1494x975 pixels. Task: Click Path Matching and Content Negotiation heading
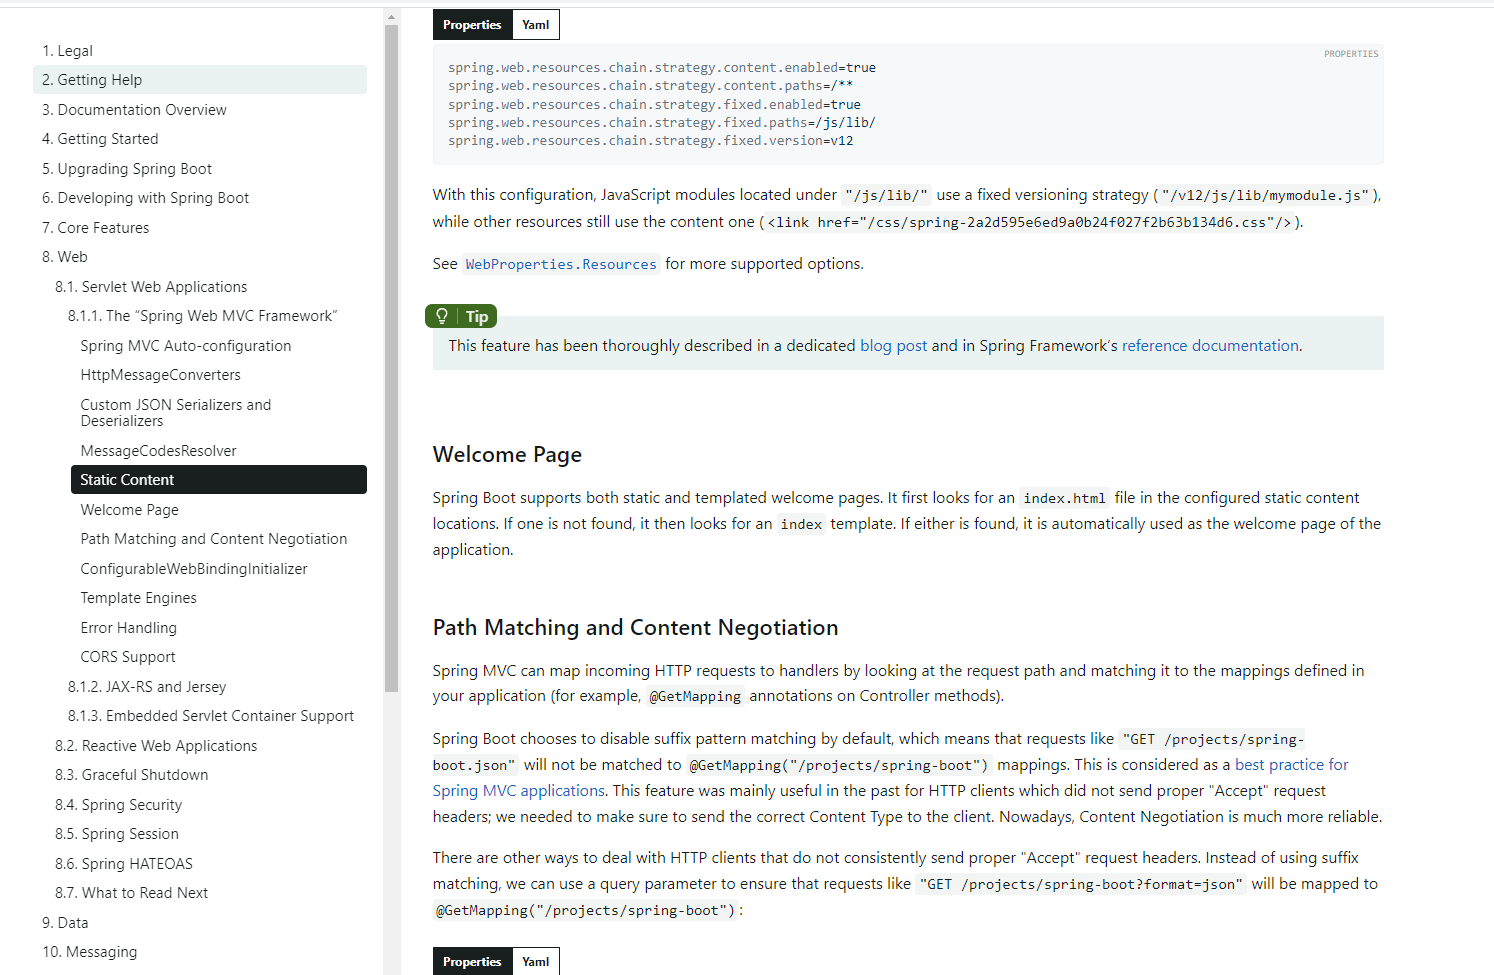click(x=635, y=628)
